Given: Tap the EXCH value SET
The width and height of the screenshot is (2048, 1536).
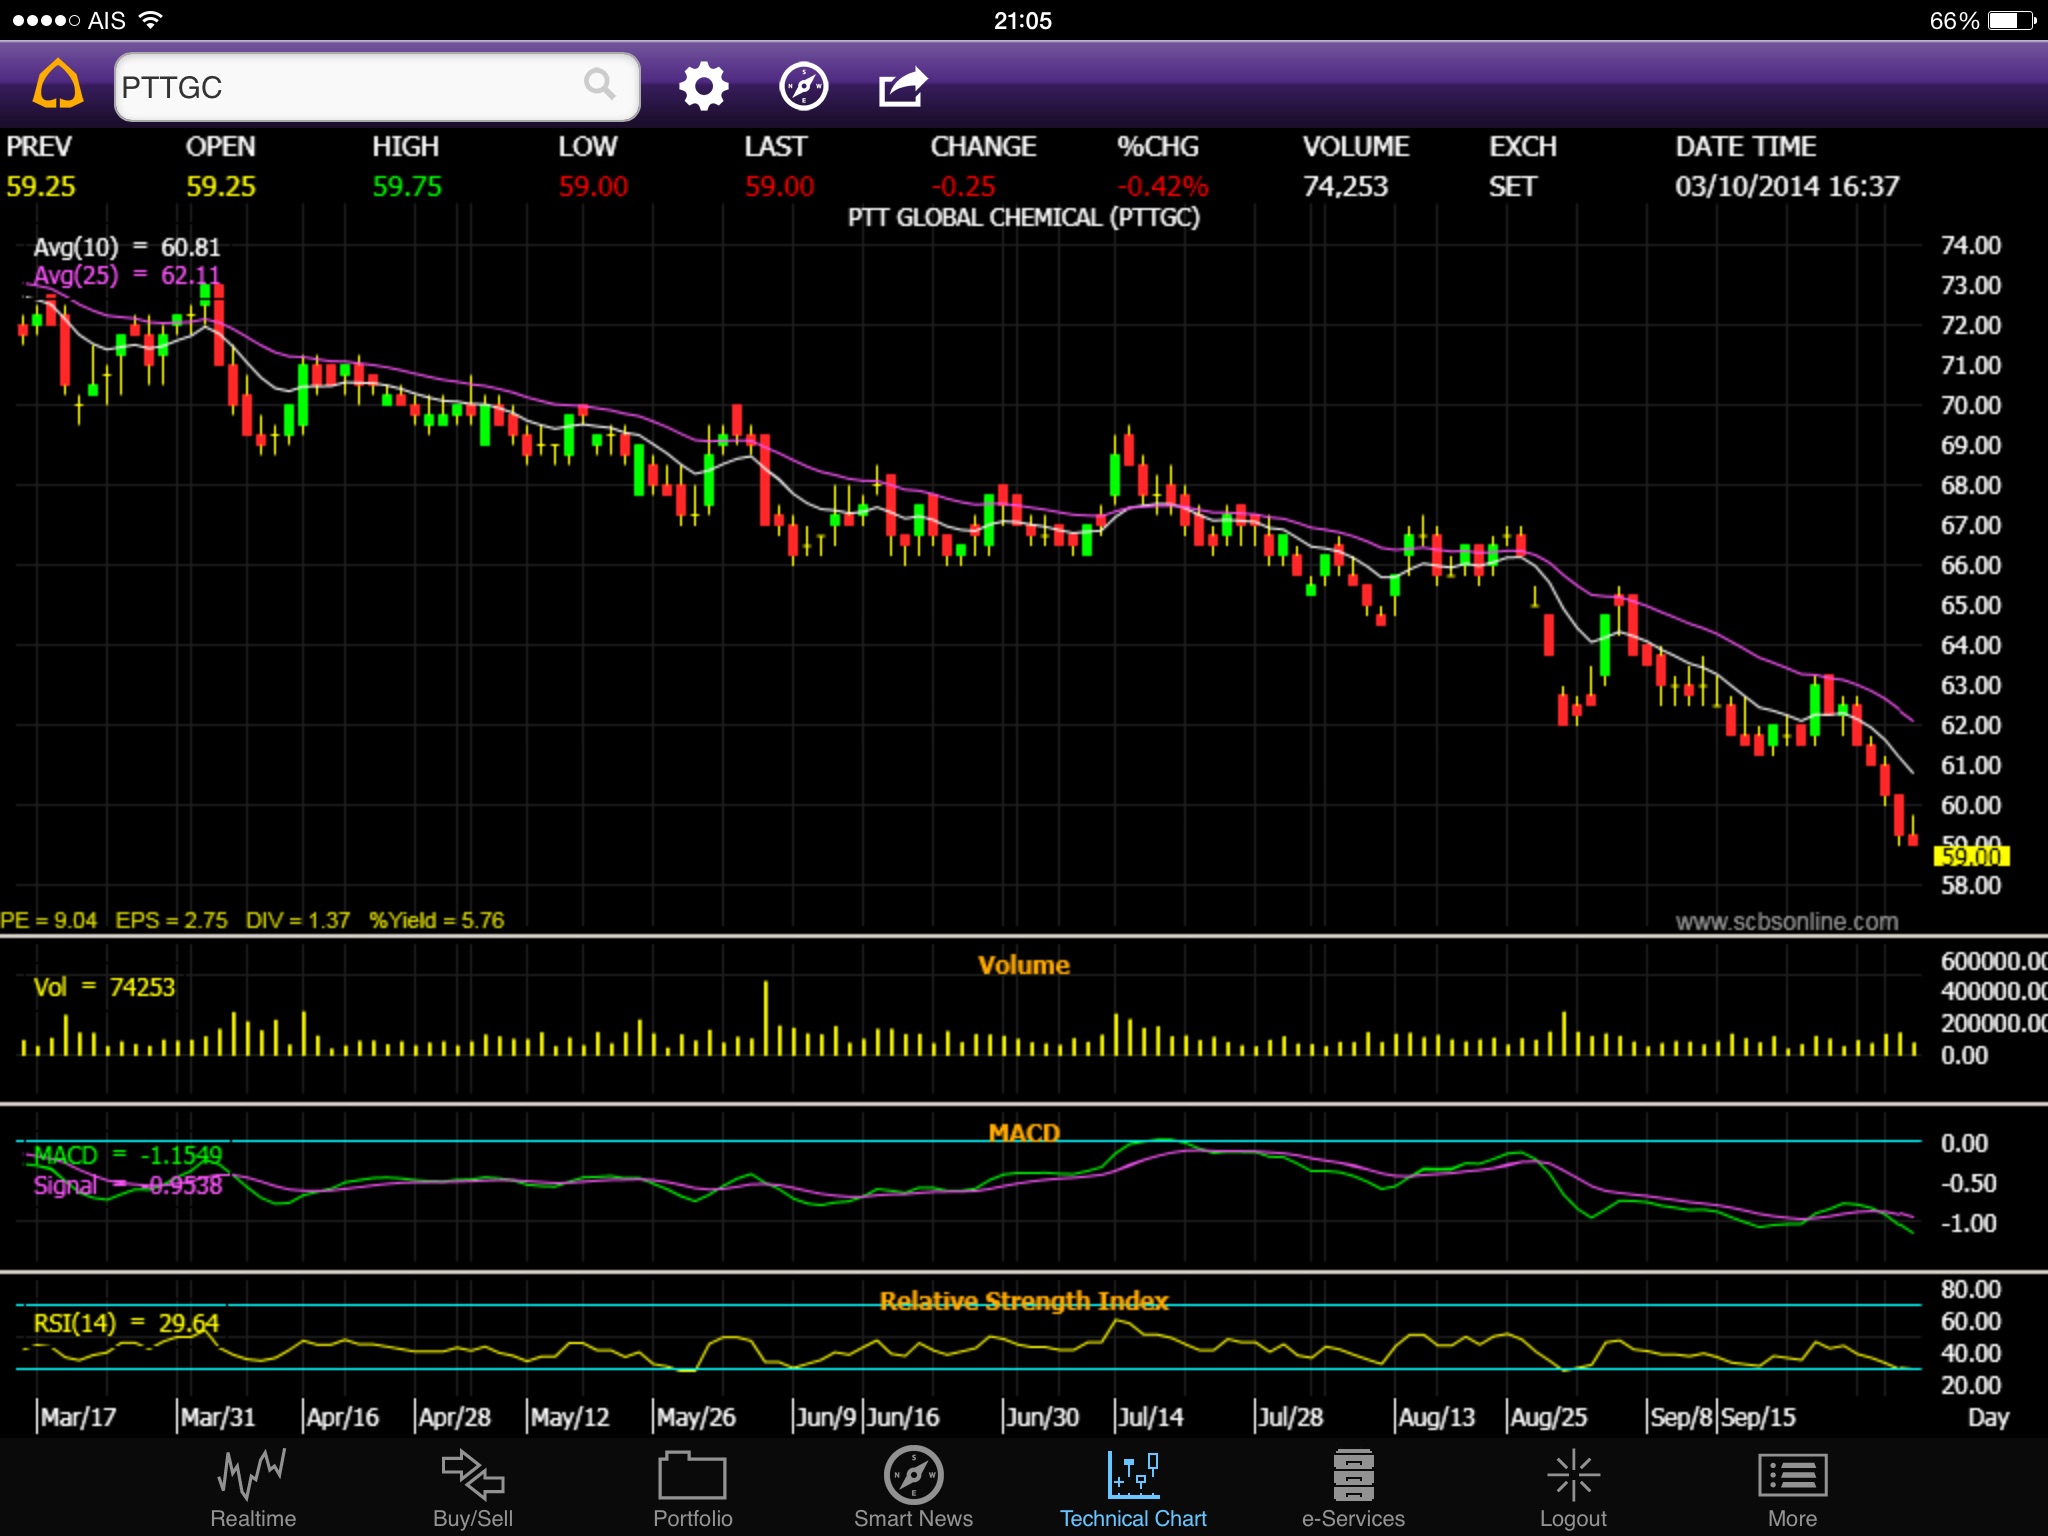Looking at the screenshot, I should 1512,187.
